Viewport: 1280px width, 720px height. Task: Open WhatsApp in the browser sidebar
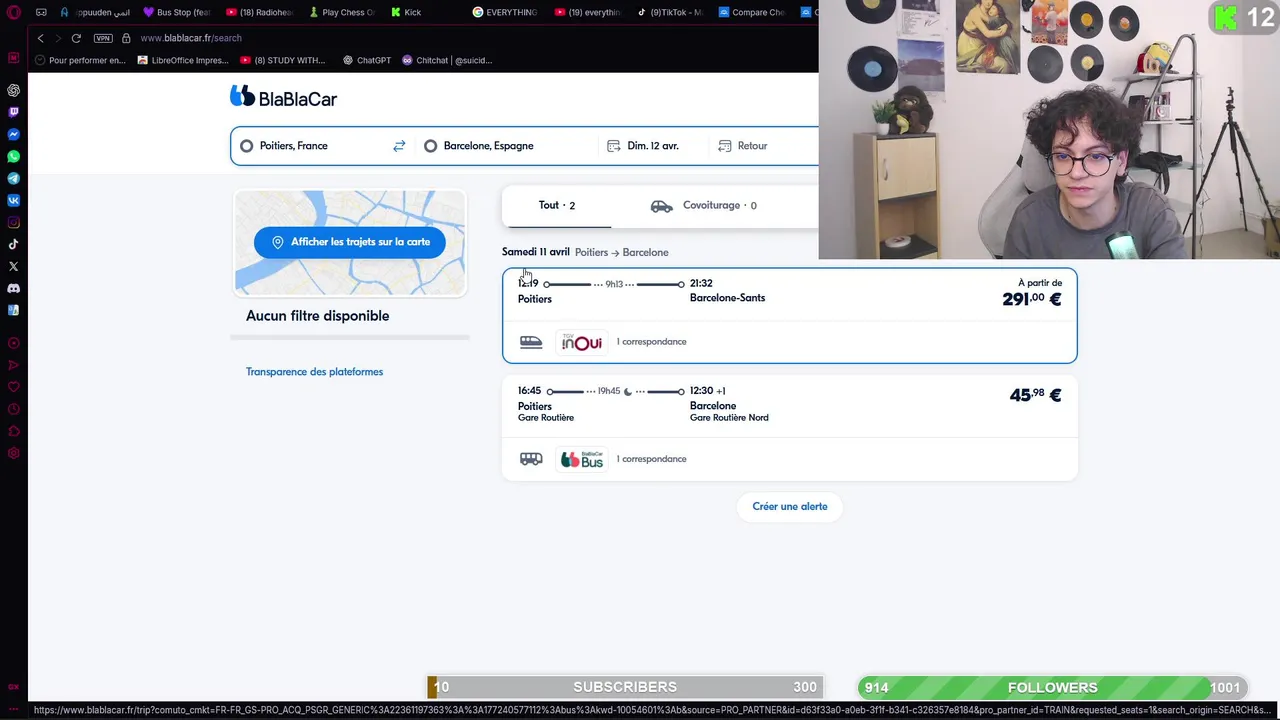click(13, 156)
